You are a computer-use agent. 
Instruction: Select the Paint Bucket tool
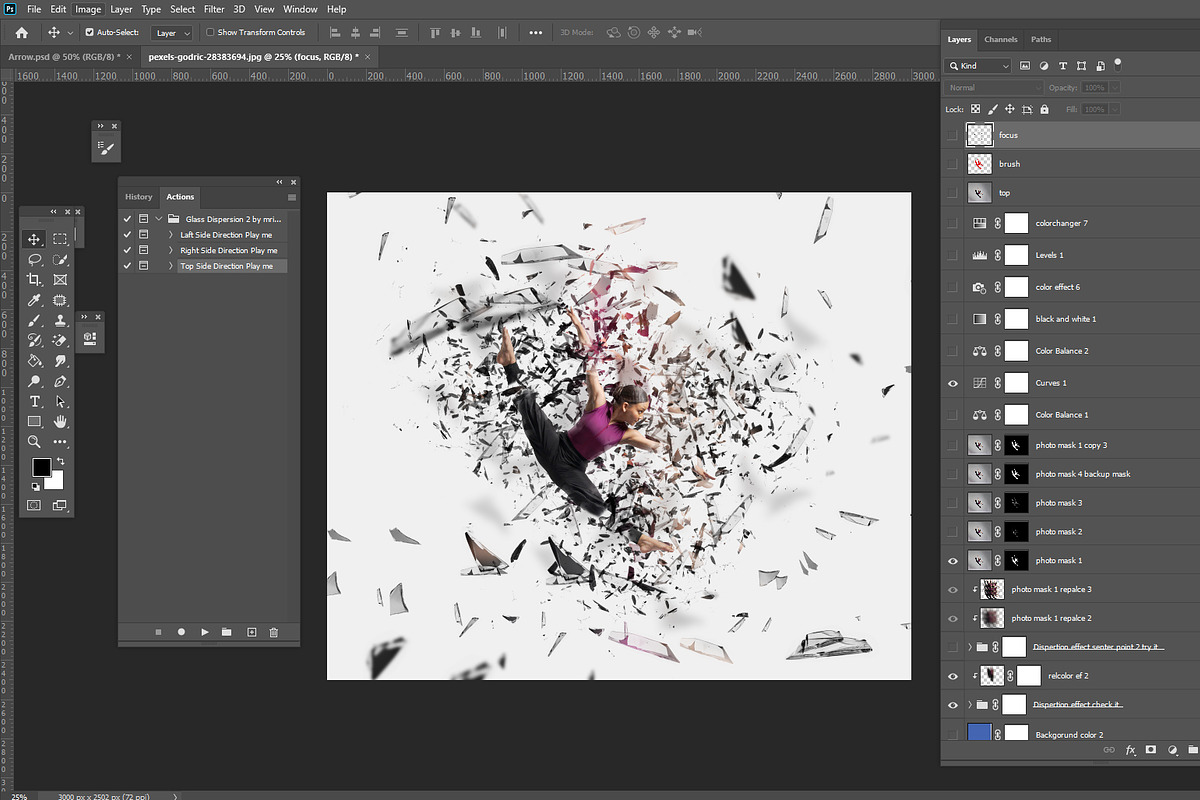pos(34,361)
